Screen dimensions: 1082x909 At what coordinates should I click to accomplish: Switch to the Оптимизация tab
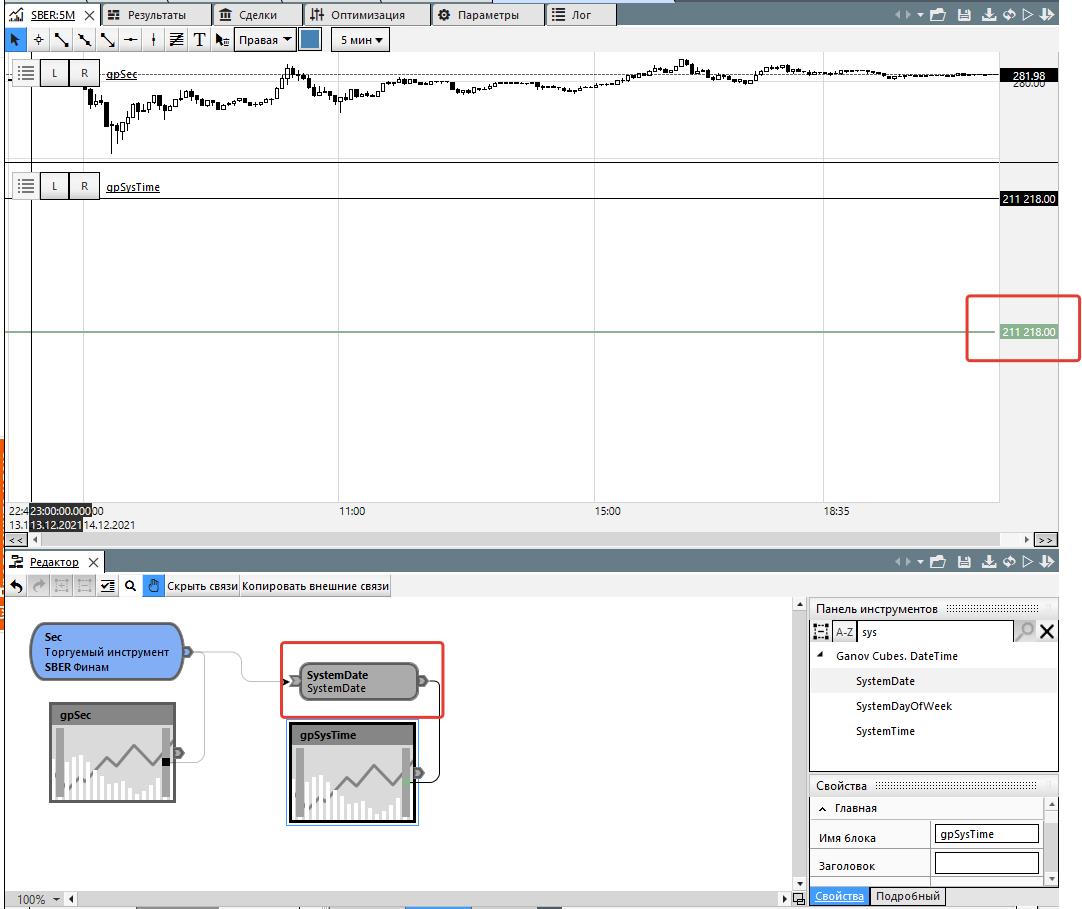[x=366, y=15]
